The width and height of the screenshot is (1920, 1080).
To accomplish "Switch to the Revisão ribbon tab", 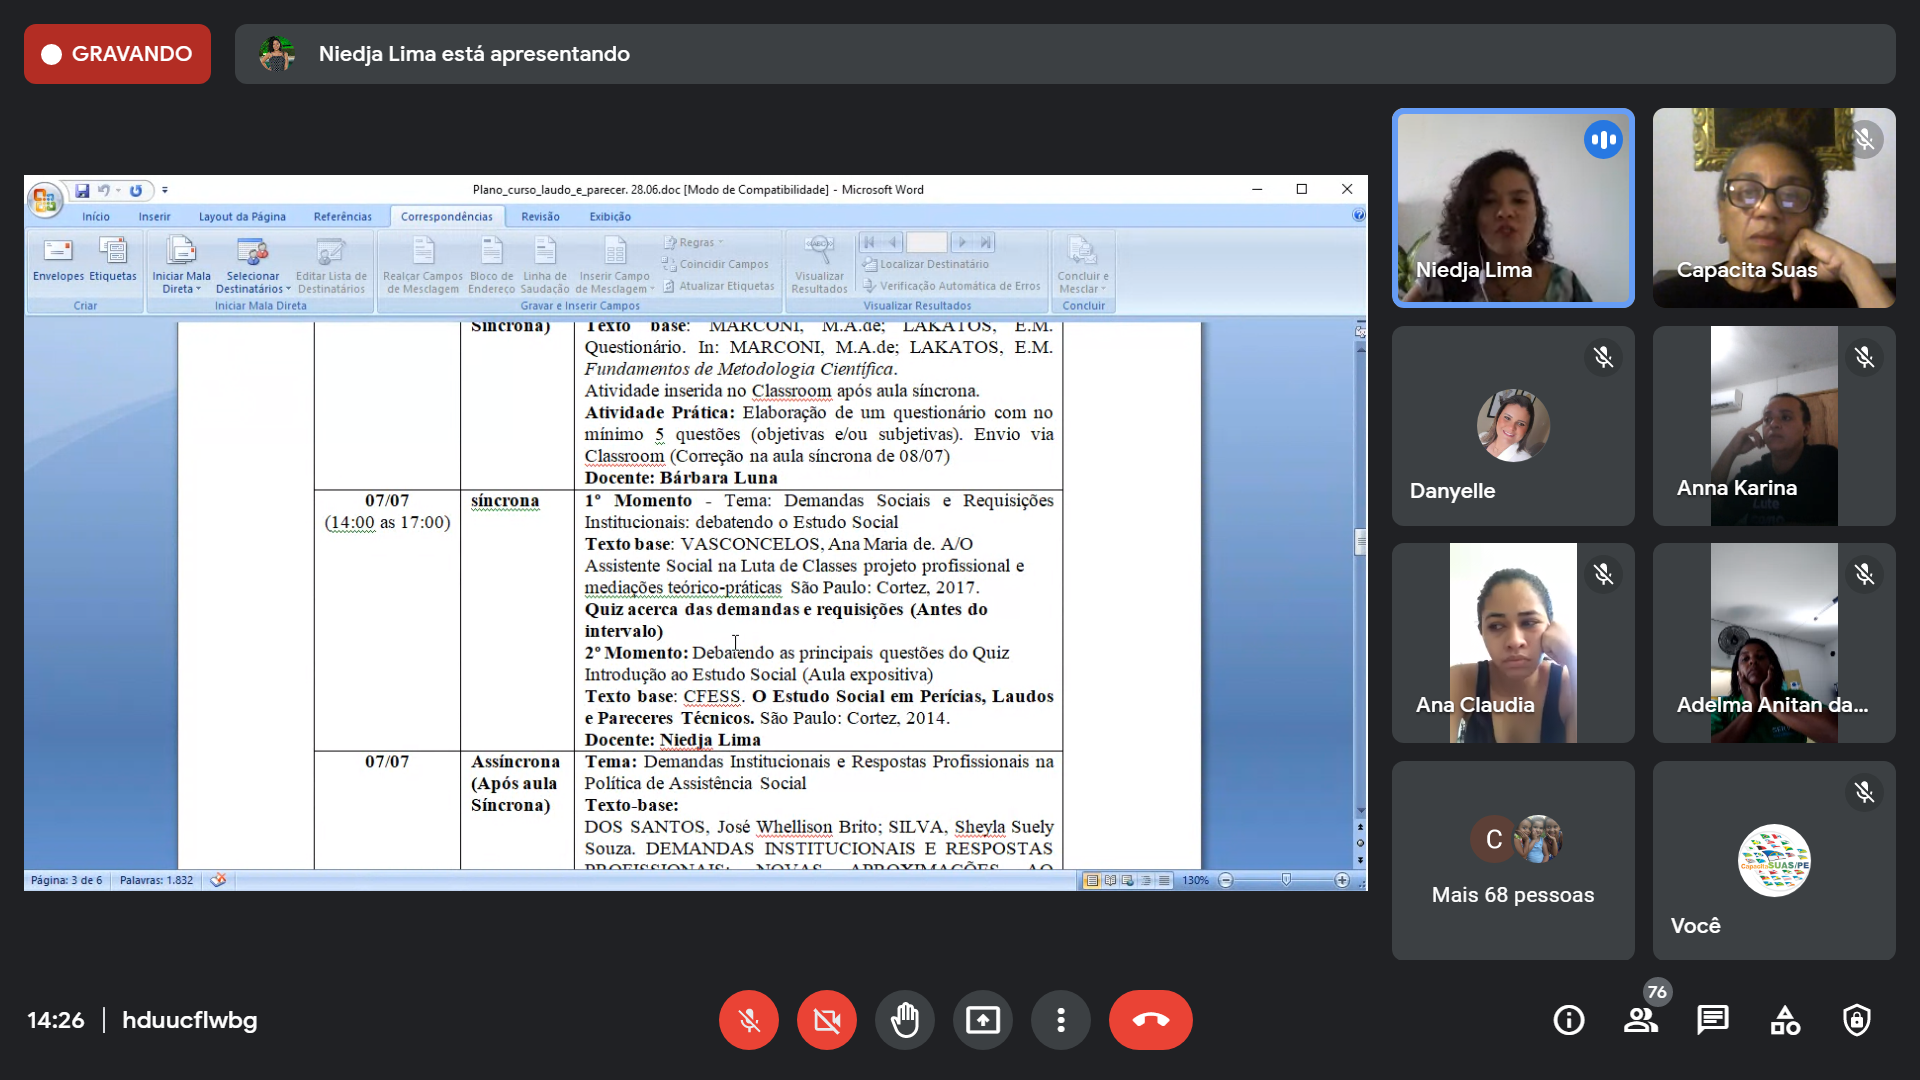I will pyautogui.click(x=540, y=216).
